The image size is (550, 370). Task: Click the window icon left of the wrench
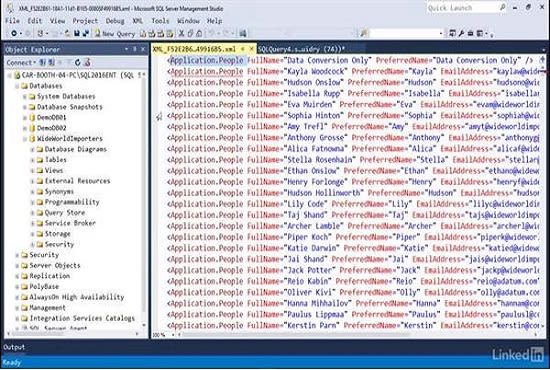[452, 33]
